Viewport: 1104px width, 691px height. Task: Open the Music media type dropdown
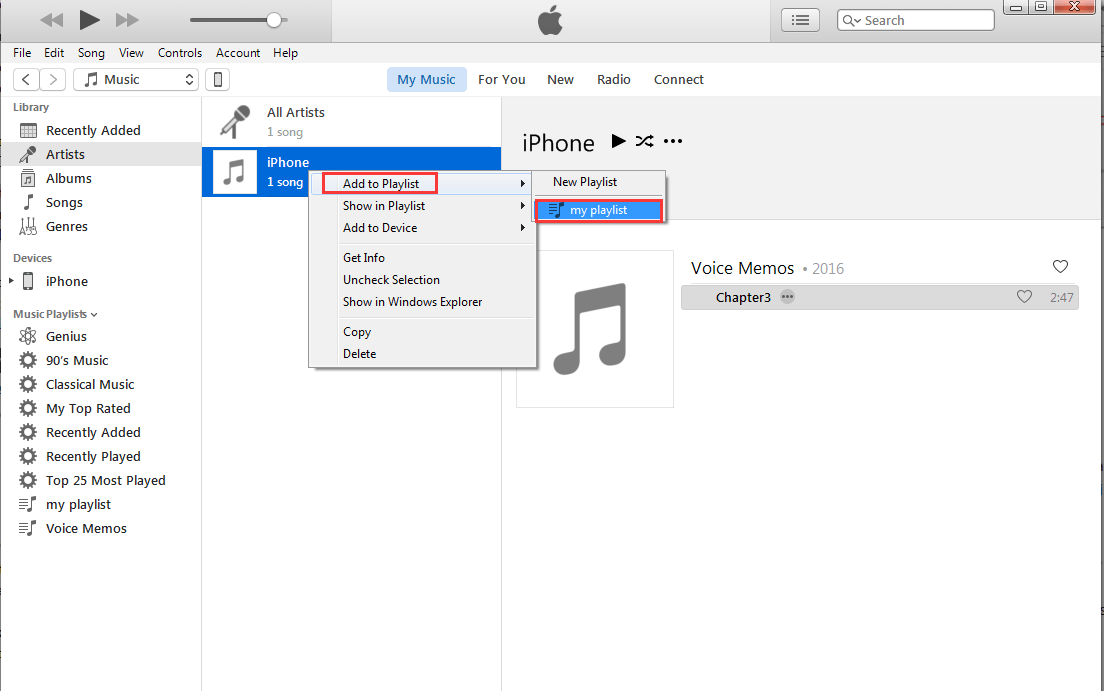139,80
